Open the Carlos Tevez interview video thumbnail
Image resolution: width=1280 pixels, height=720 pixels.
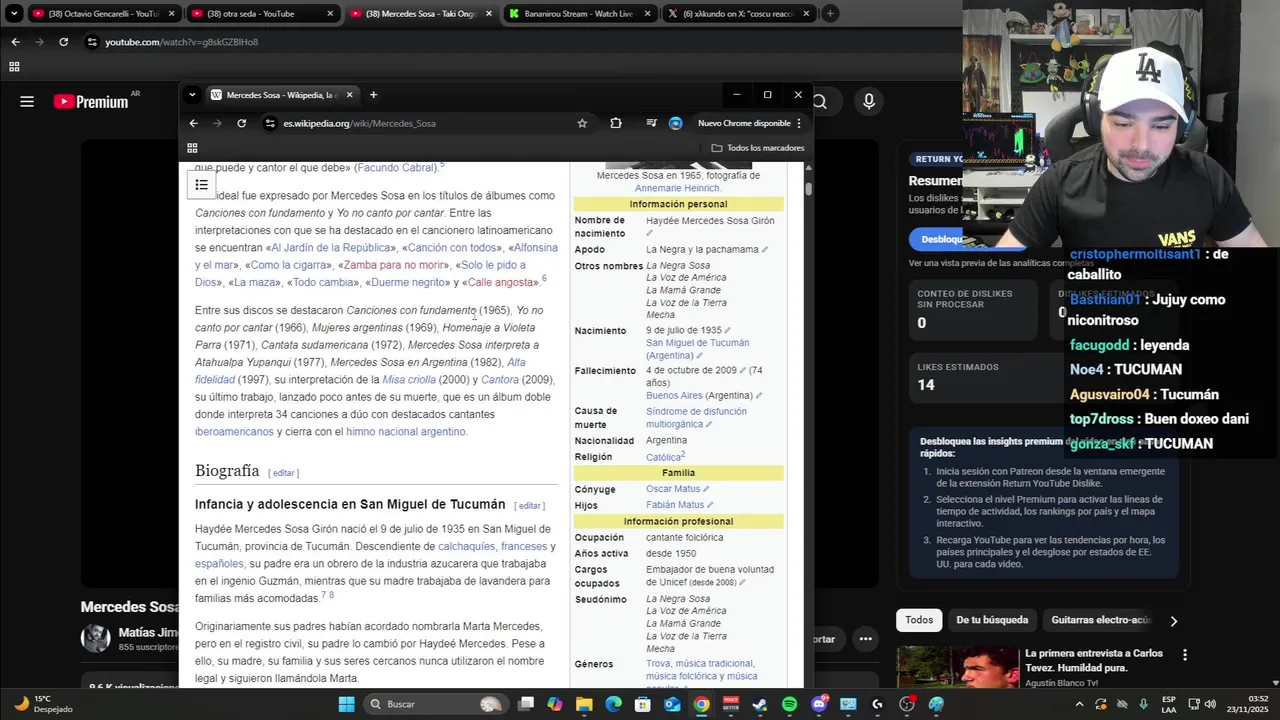[957, 667]
